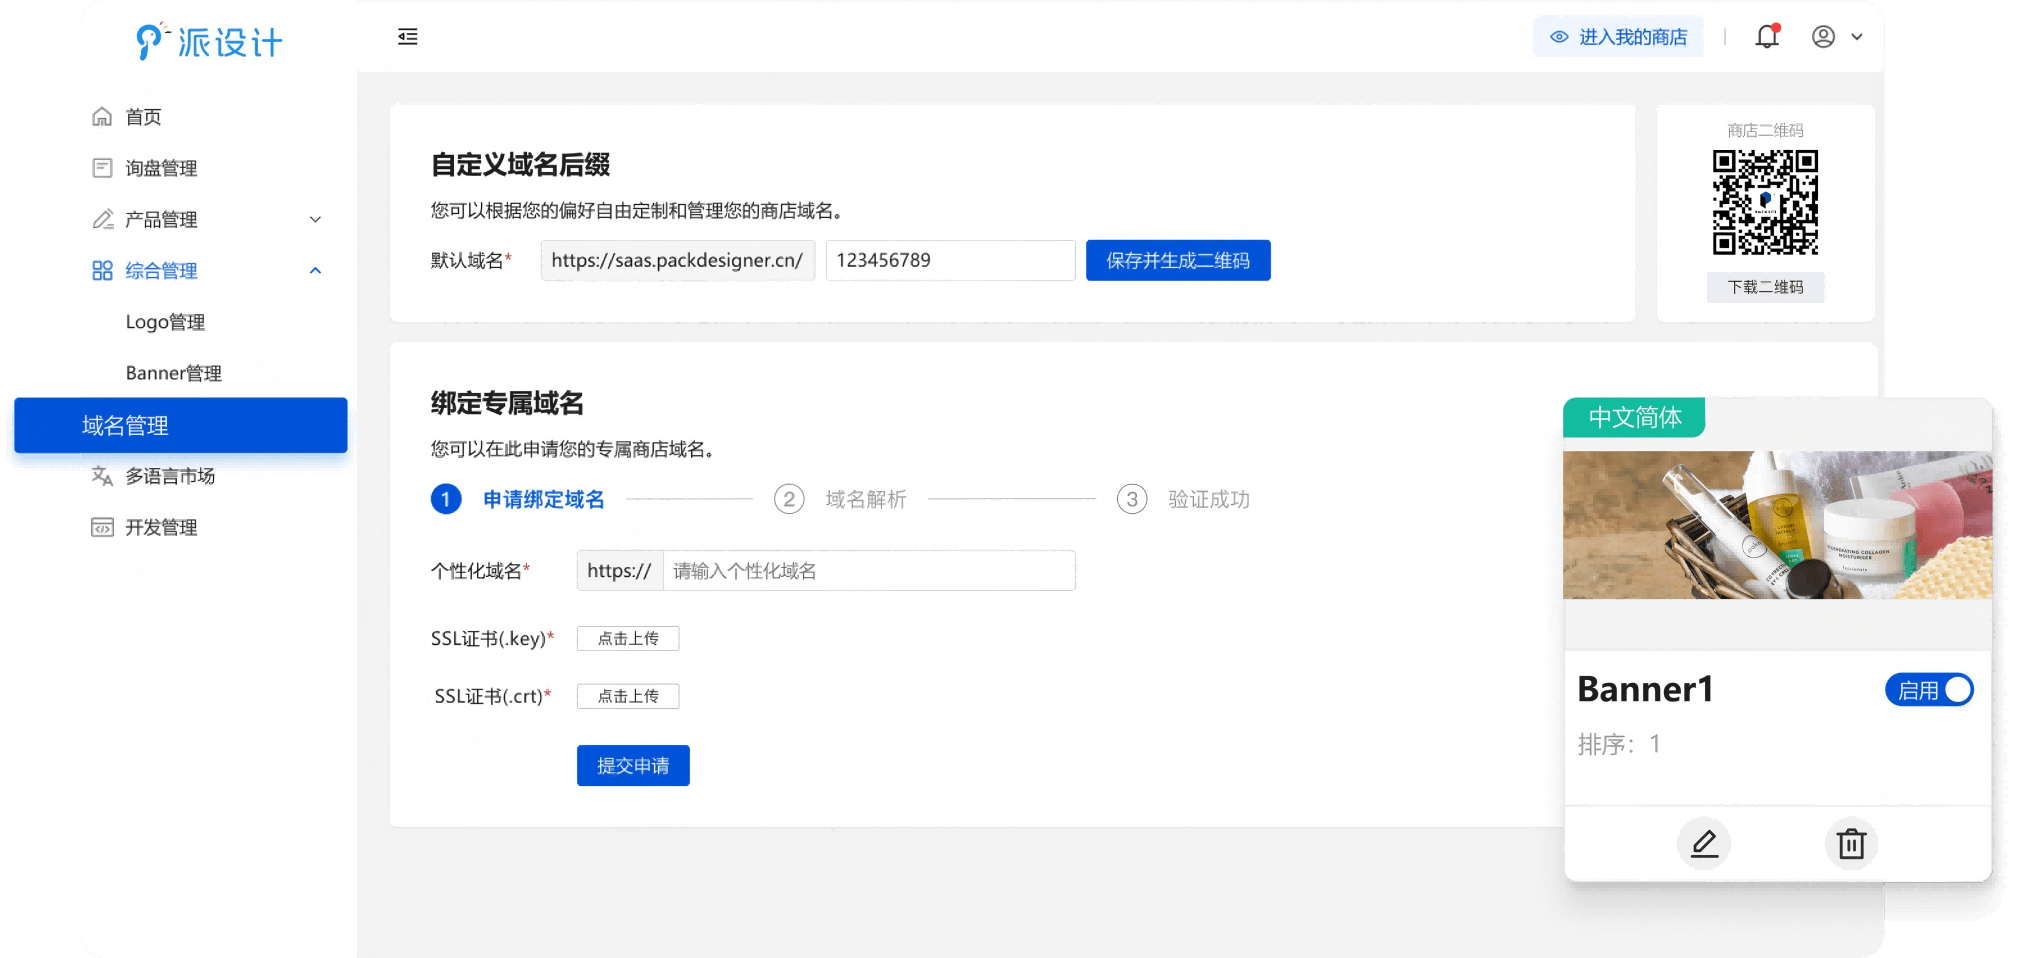Expand the 产品管理 submenu chevron

[315, 220]
